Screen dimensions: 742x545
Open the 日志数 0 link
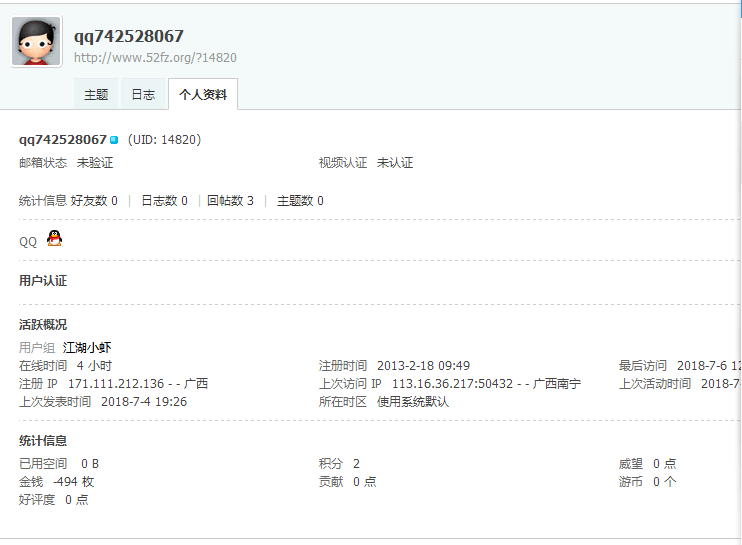(x=164, y=201)
